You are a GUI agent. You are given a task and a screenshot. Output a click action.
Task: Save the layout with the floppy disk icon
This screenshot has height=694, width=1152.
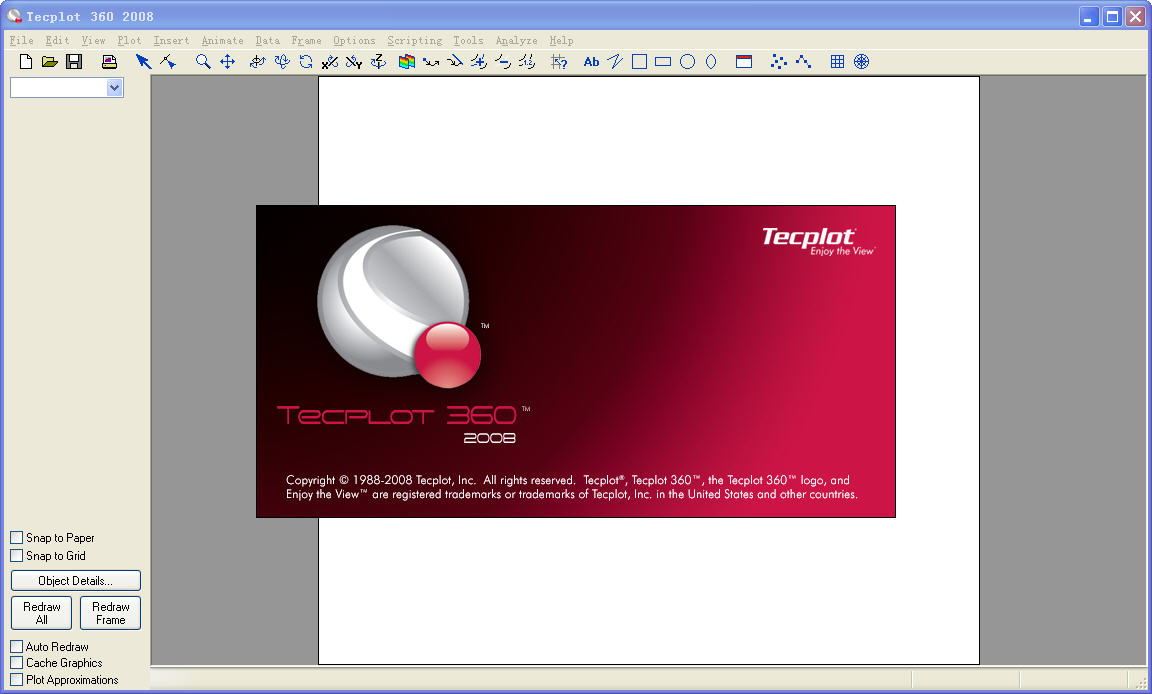[x=73, y=62]
